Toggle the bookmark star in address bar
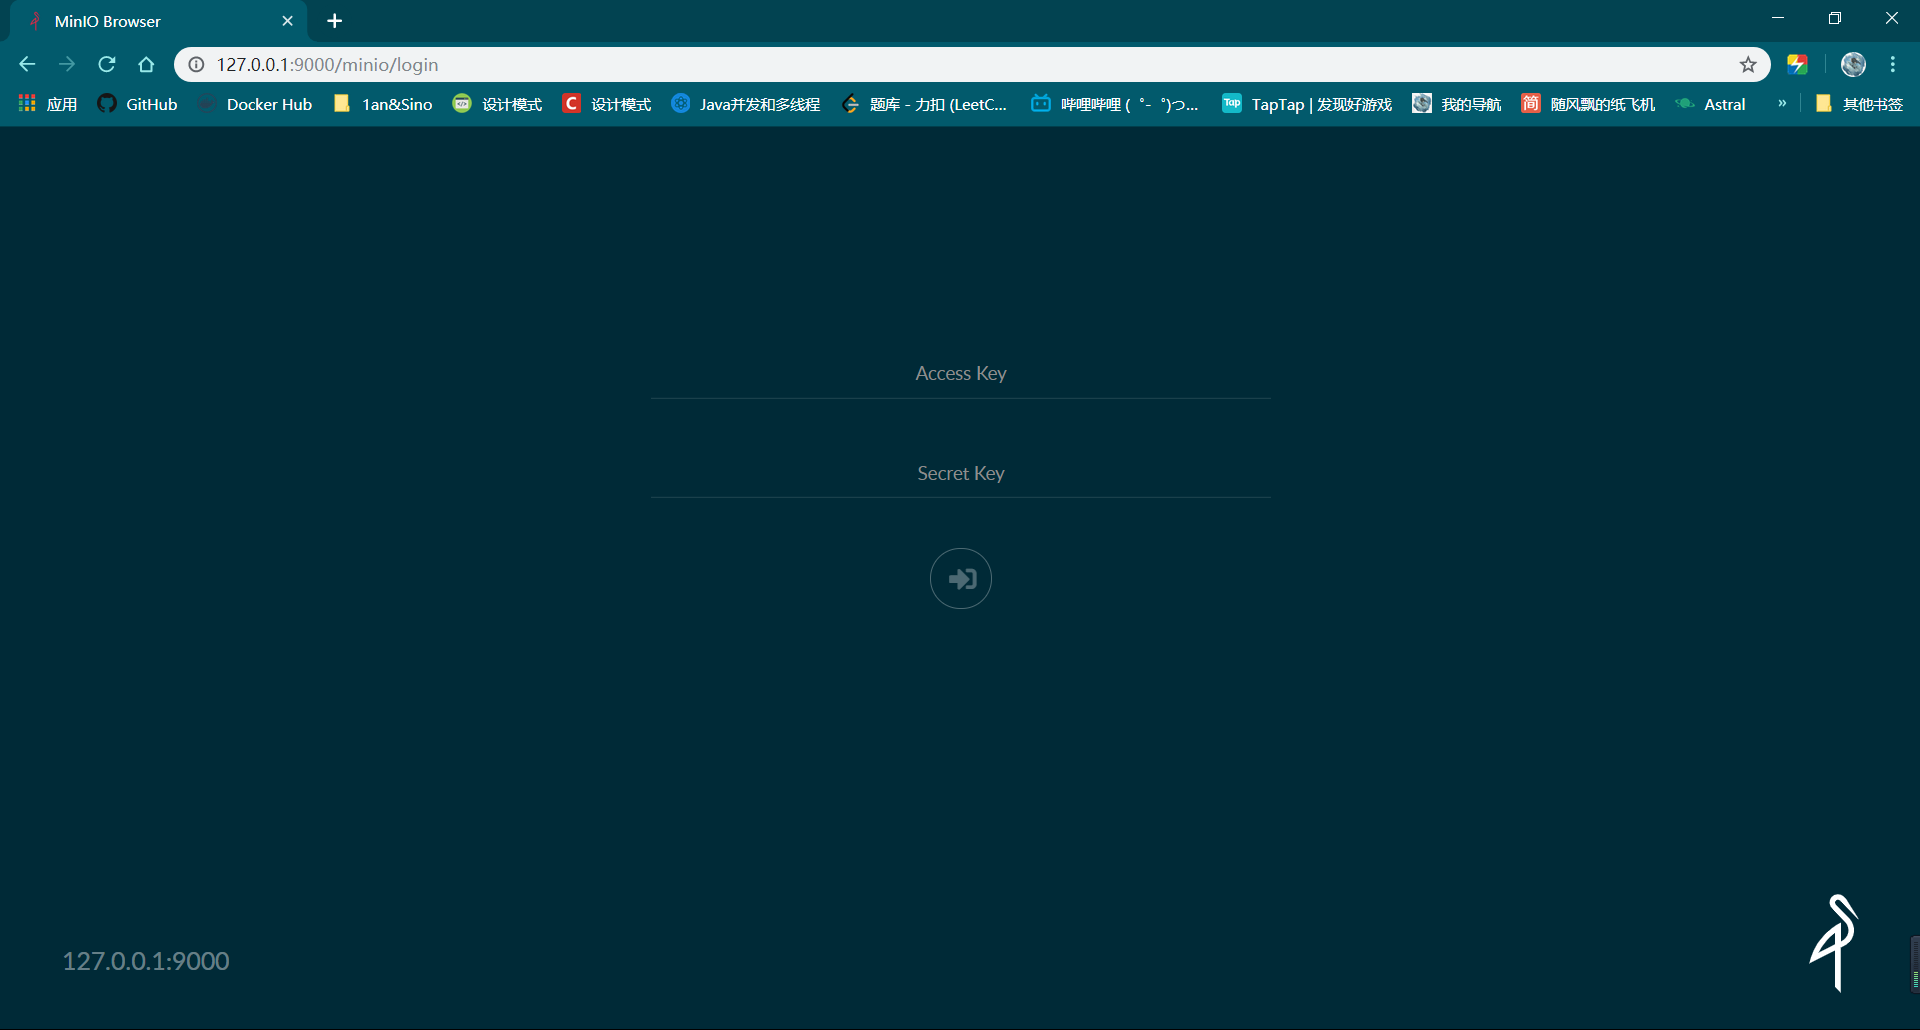 click(1747, 63)
